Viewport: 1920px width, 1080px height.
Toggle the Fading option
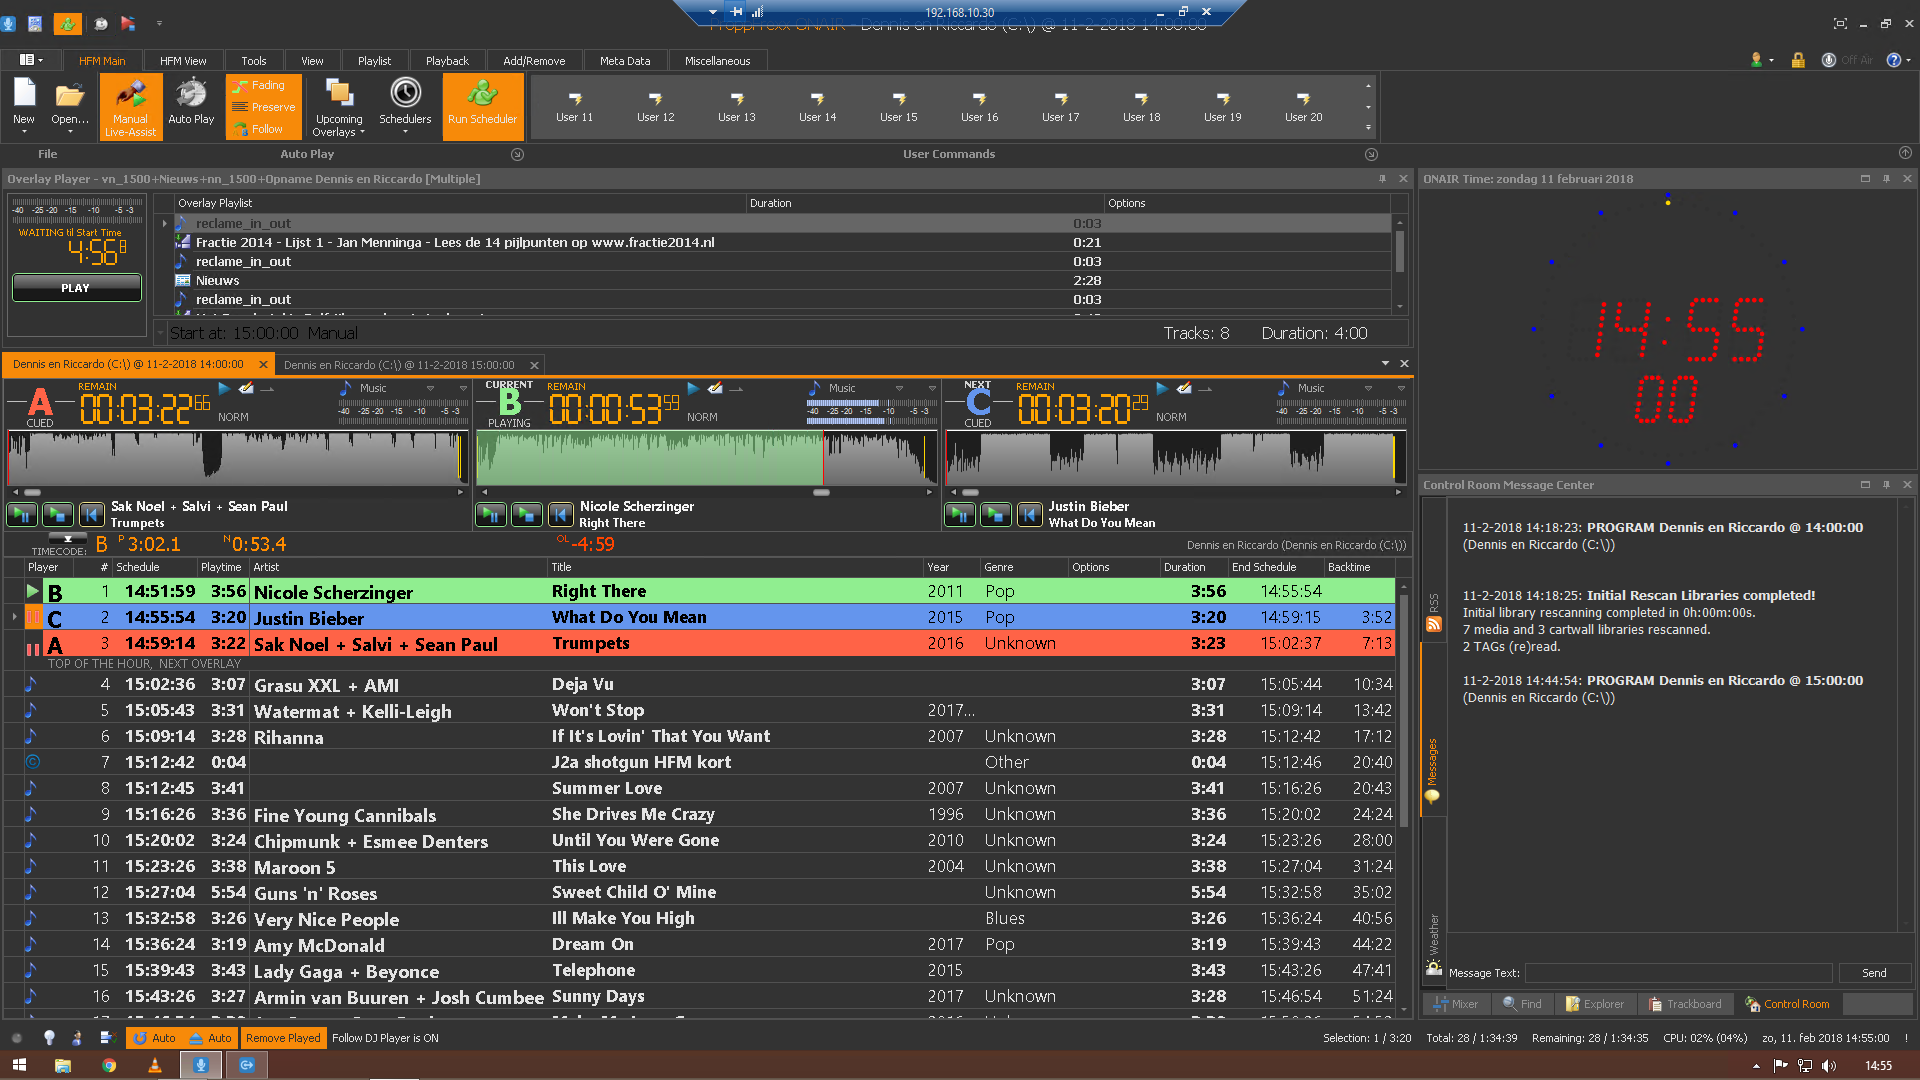click(262, 86)
